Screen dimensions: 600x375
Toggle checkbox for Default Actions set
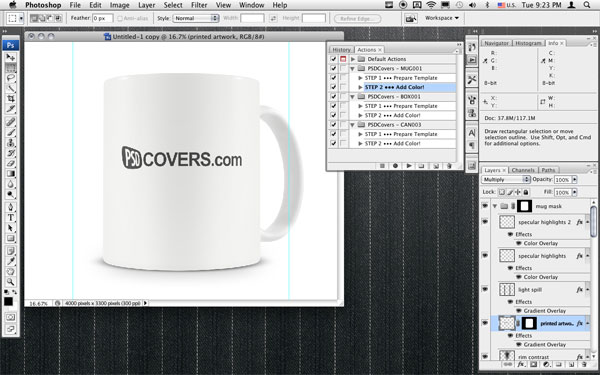(x=333, y=59)
